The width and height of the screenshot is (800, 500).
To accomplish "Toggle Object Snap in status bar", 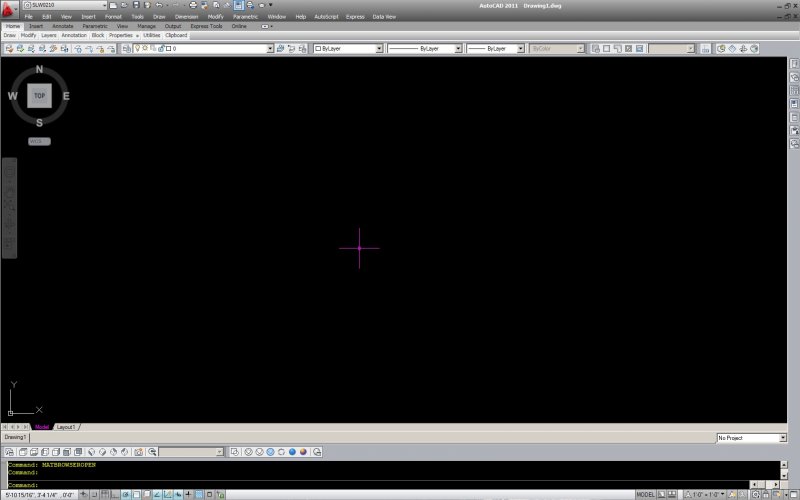I will pyautogui.click(x=136, y=495).
